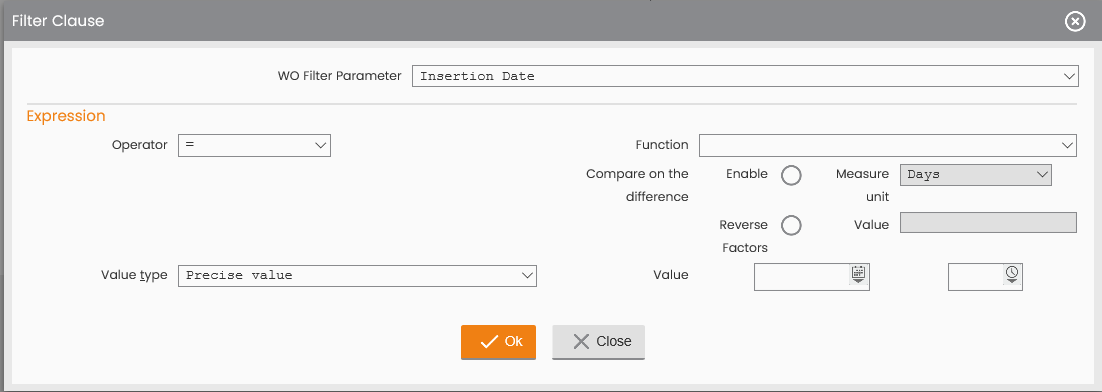Toggle the Reverse Factors radio button
This screenshot has height=392, width=1102.
(791, 226)
